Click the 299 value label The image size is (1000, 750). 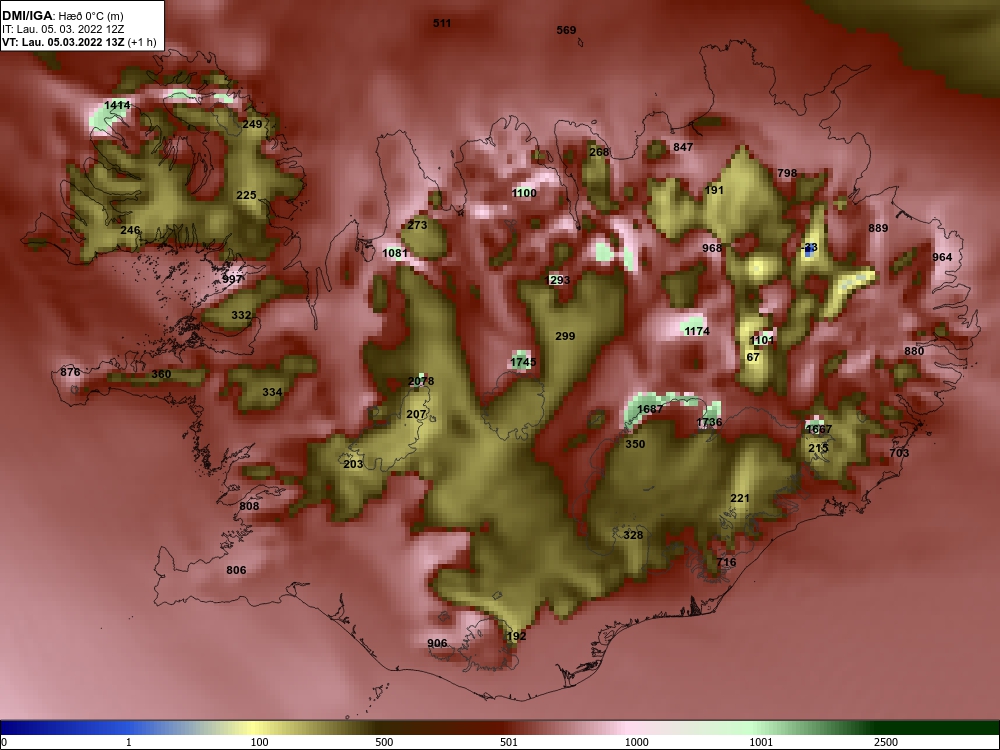(565, 336)
